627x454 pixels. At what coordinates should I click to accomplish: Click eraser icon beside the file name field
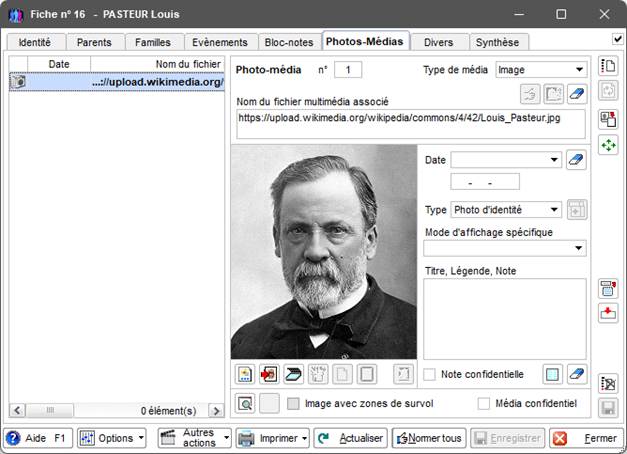(576, 94)
